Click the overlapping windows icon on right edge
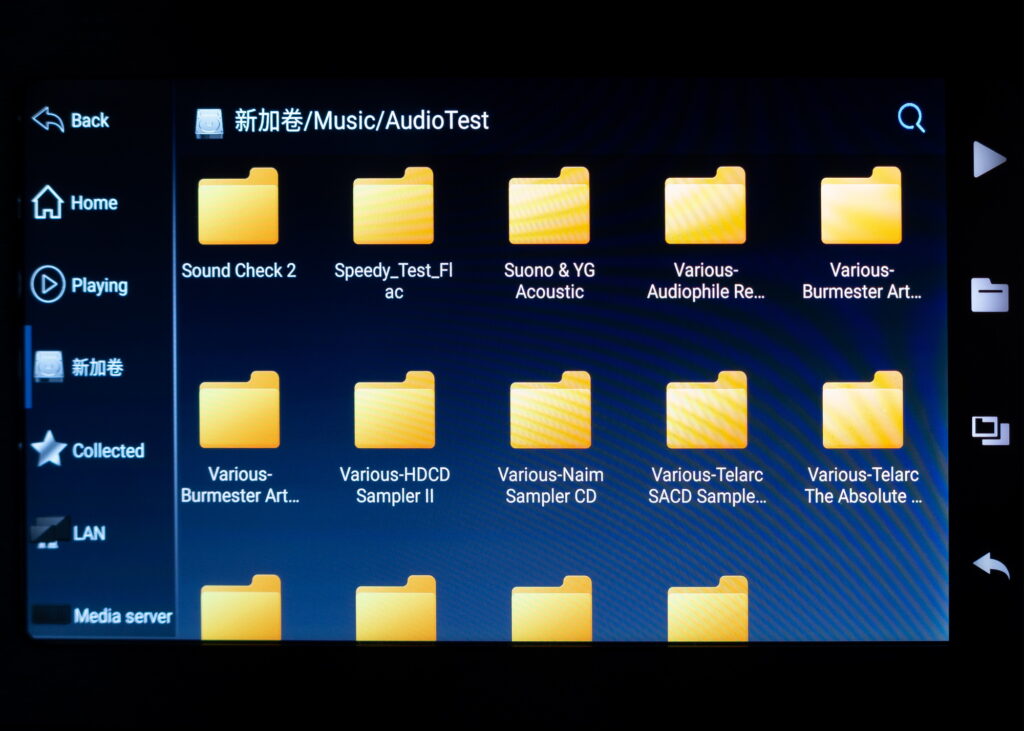Viewport: 1024px width, 731px height. (990, 430)
